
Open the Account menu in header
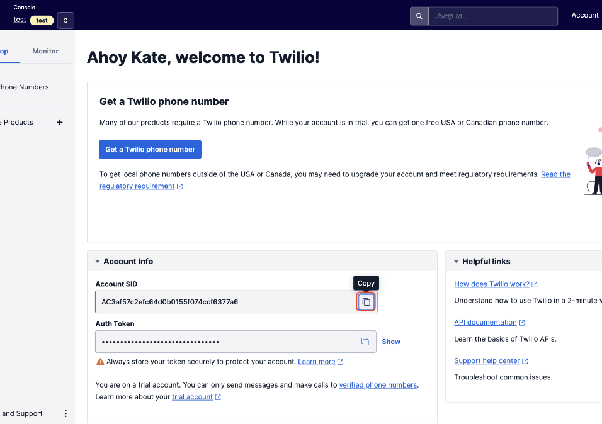tap(585, 15)
